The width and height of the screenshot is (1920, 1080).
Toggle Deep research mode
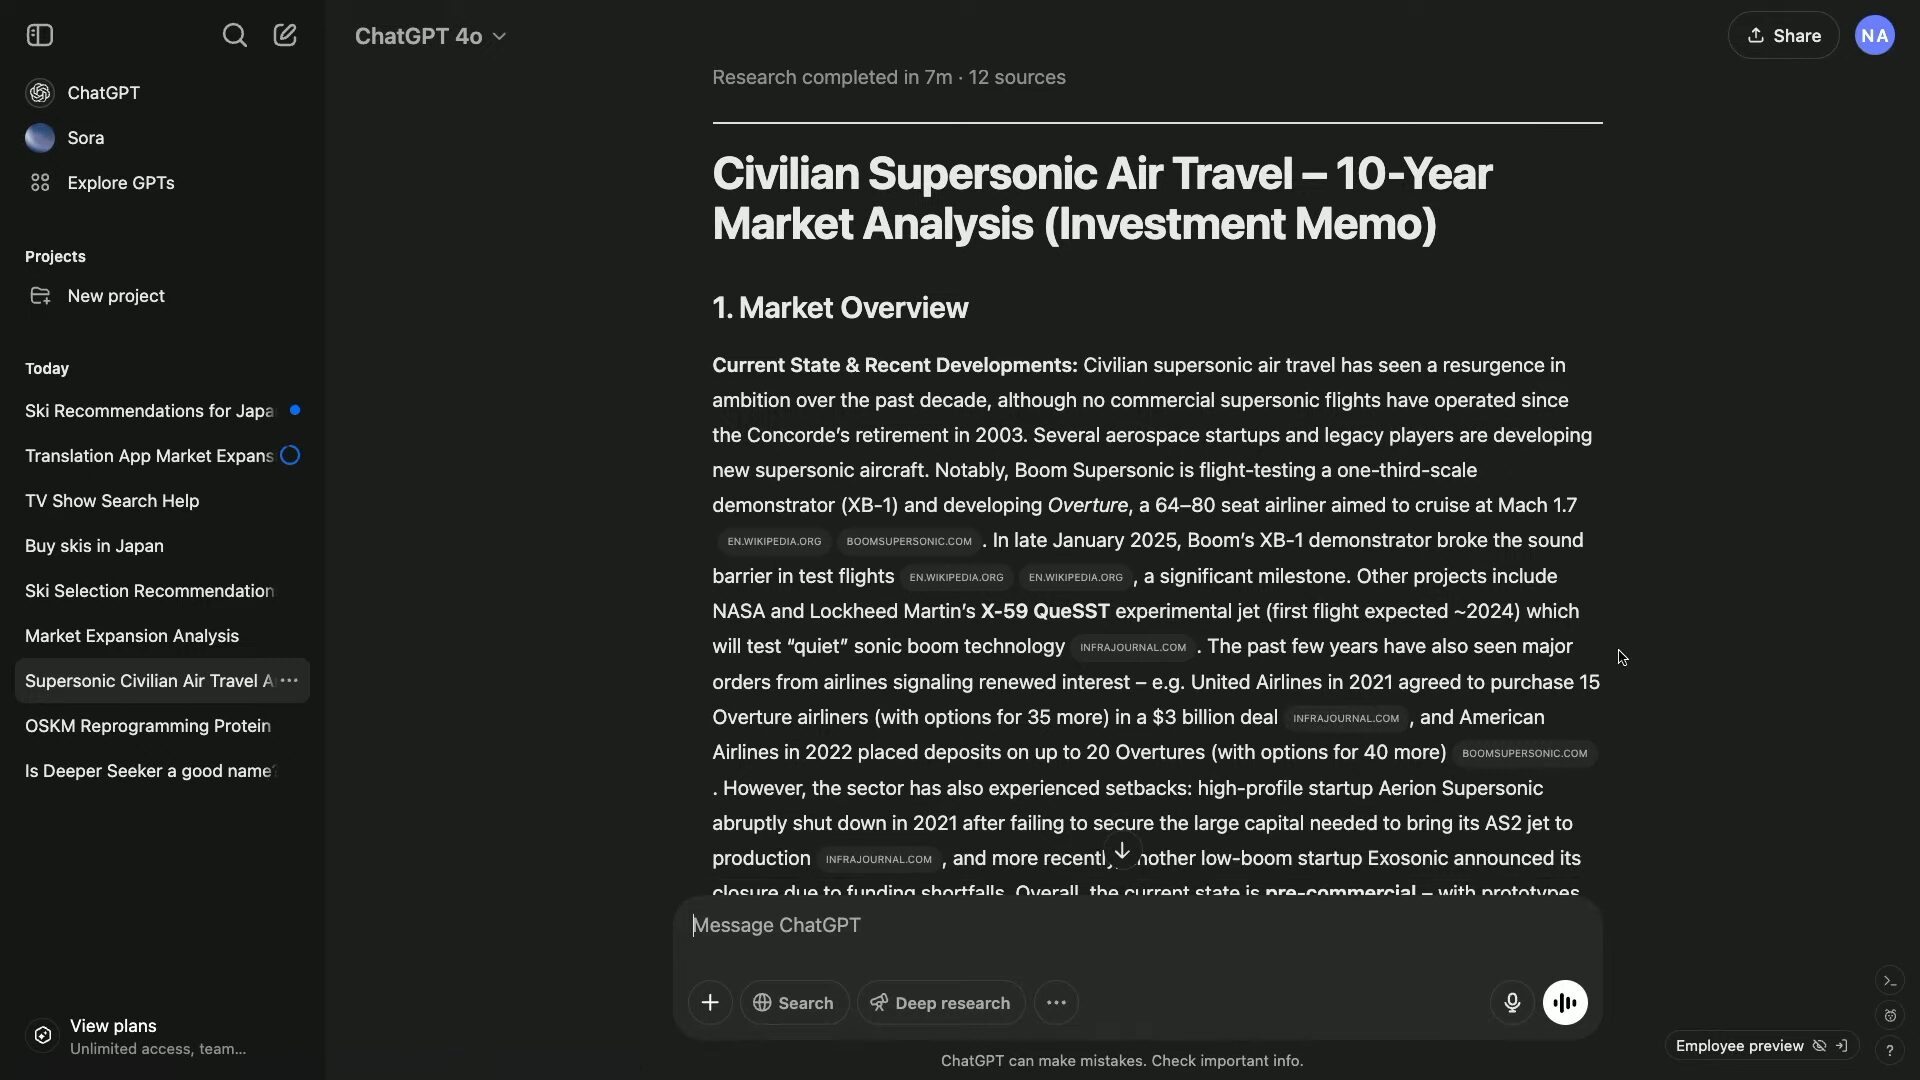tap(940, 1003)
